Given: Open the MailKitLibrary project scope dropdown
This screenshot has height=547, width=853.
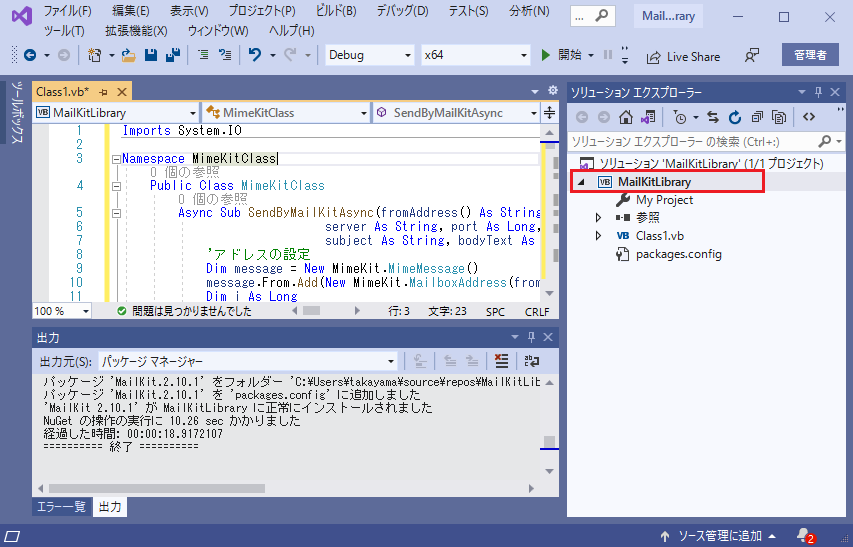Looking at the screenshot, I should (x=116, y=113).
